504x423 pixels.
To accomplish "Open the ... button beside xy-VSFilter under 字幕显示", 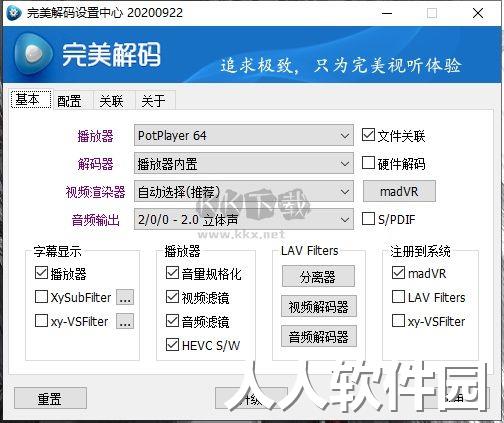I will 125,321.
